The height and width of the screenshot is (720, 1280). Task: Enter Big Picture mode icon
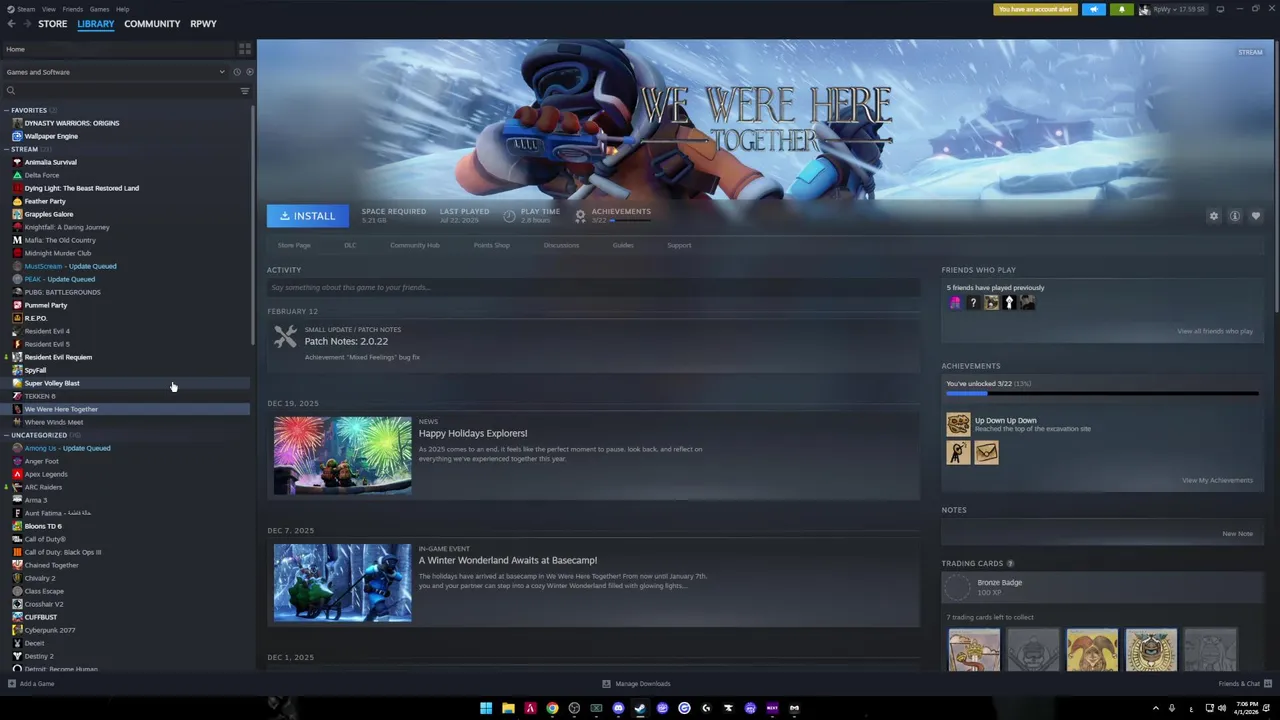[1220, 9]
